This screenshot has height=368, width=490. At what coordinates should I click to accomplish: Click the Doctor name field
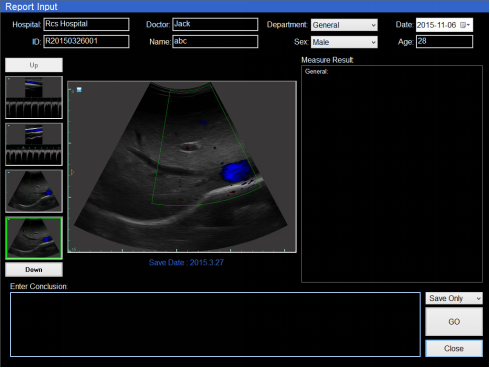pos(215,24)
